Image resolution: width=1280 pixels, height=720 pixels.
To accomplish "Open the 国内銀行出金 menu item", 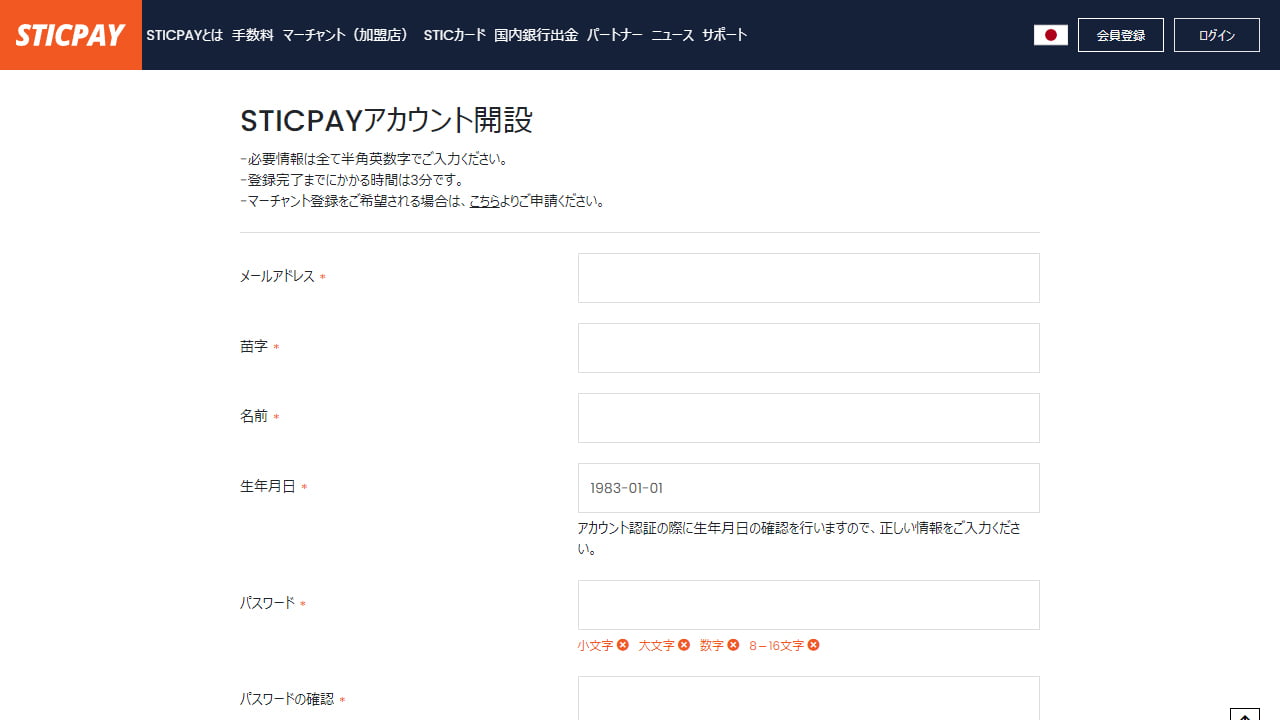I will click(536, 35).
